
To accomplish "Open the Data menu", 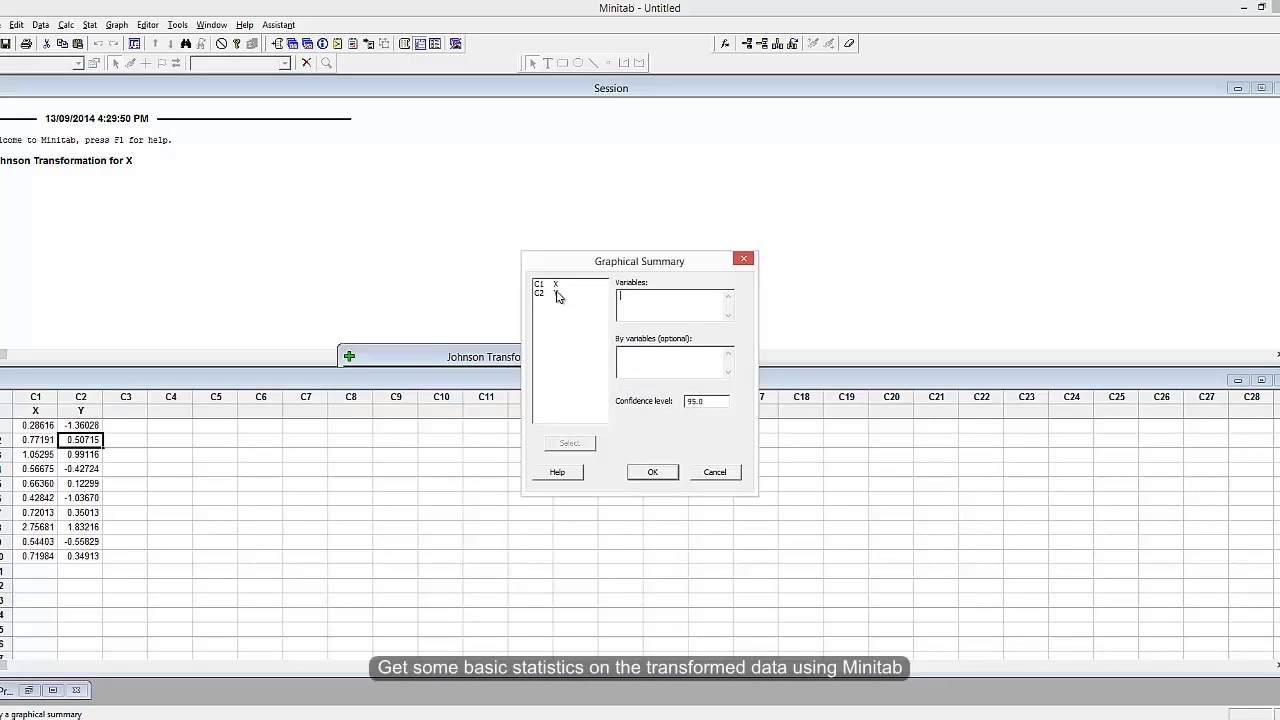I will pos(40,25).
